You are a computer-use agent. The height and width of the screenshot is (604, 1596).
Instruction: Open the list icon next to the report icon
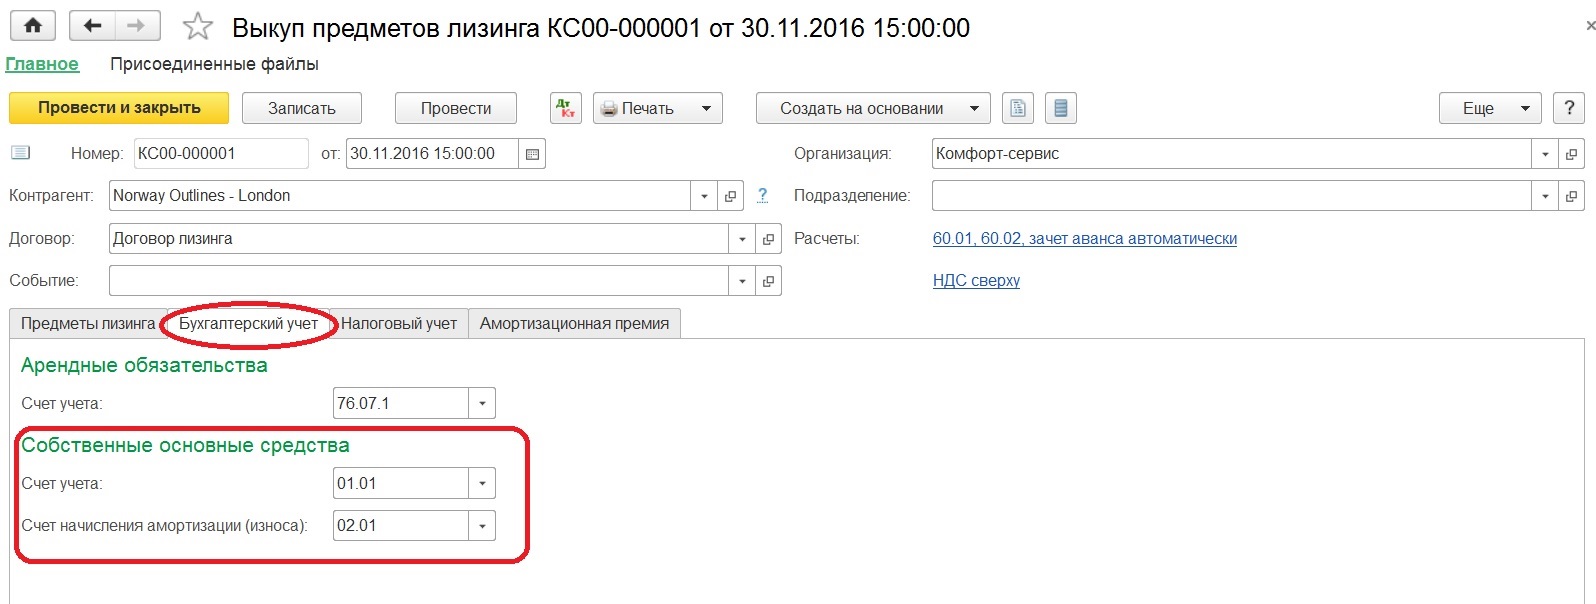pos(1061,108)
